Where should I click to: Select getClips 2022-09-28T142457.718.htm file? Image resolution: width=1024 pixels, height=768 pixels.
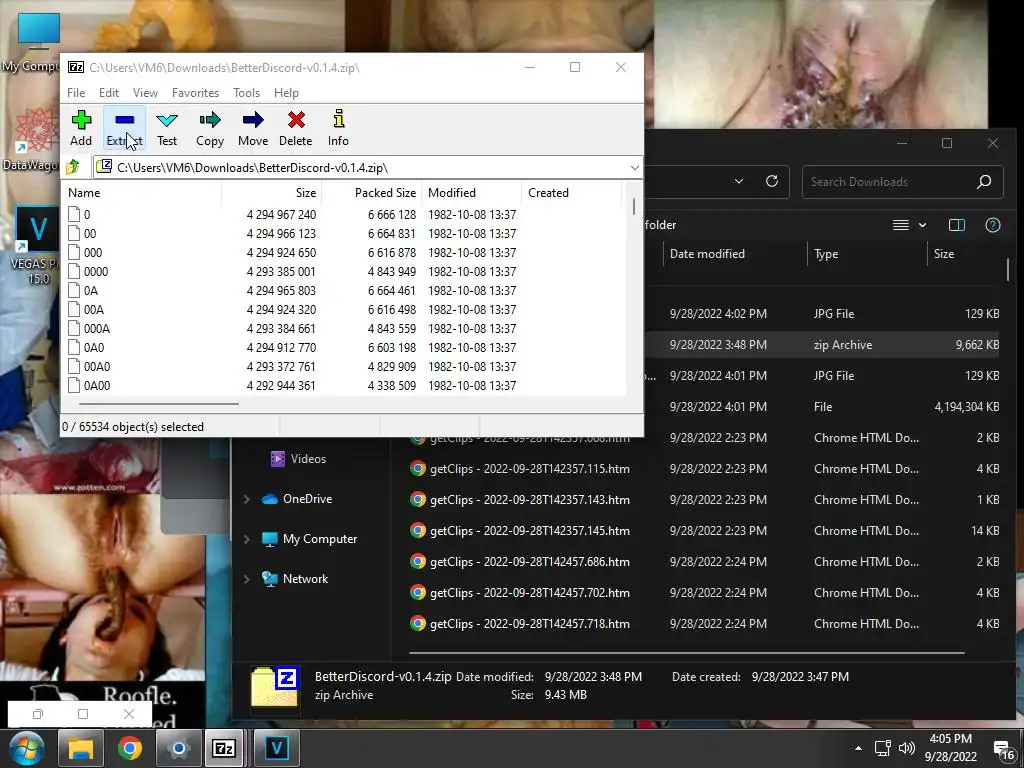530,624
